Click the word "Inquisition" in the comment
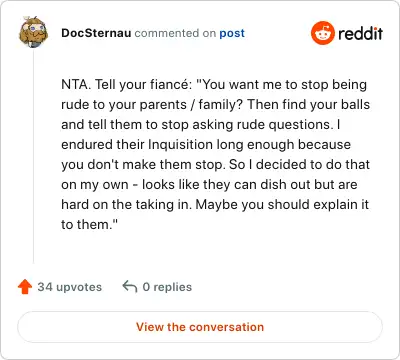This screenshot has width=400, height=360. tap(180, 145)
